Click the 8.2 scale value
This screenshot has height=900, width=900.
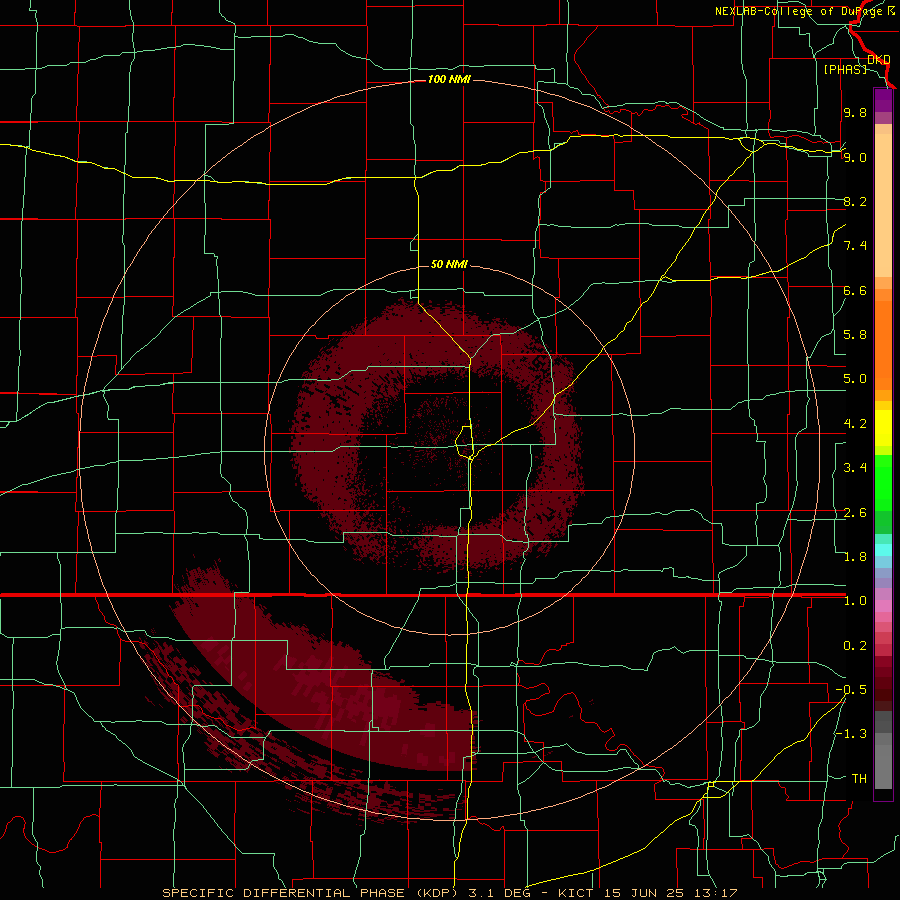point(855,201)
